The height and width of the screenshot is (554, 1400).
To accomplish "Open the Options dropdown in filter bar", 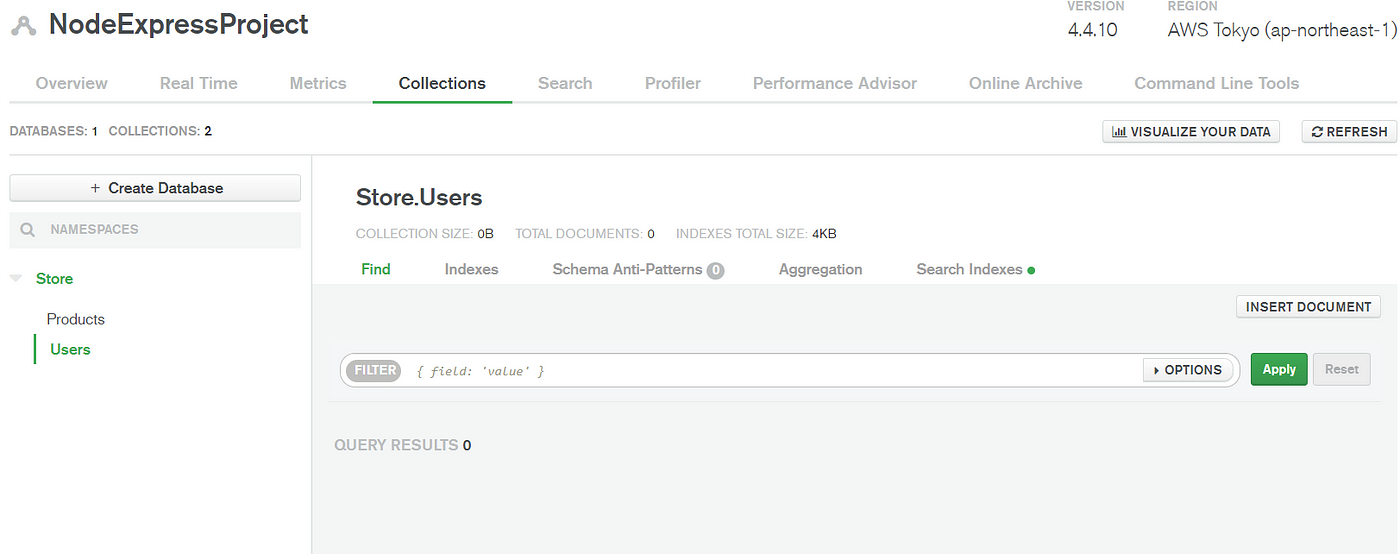I will 1188,370.
